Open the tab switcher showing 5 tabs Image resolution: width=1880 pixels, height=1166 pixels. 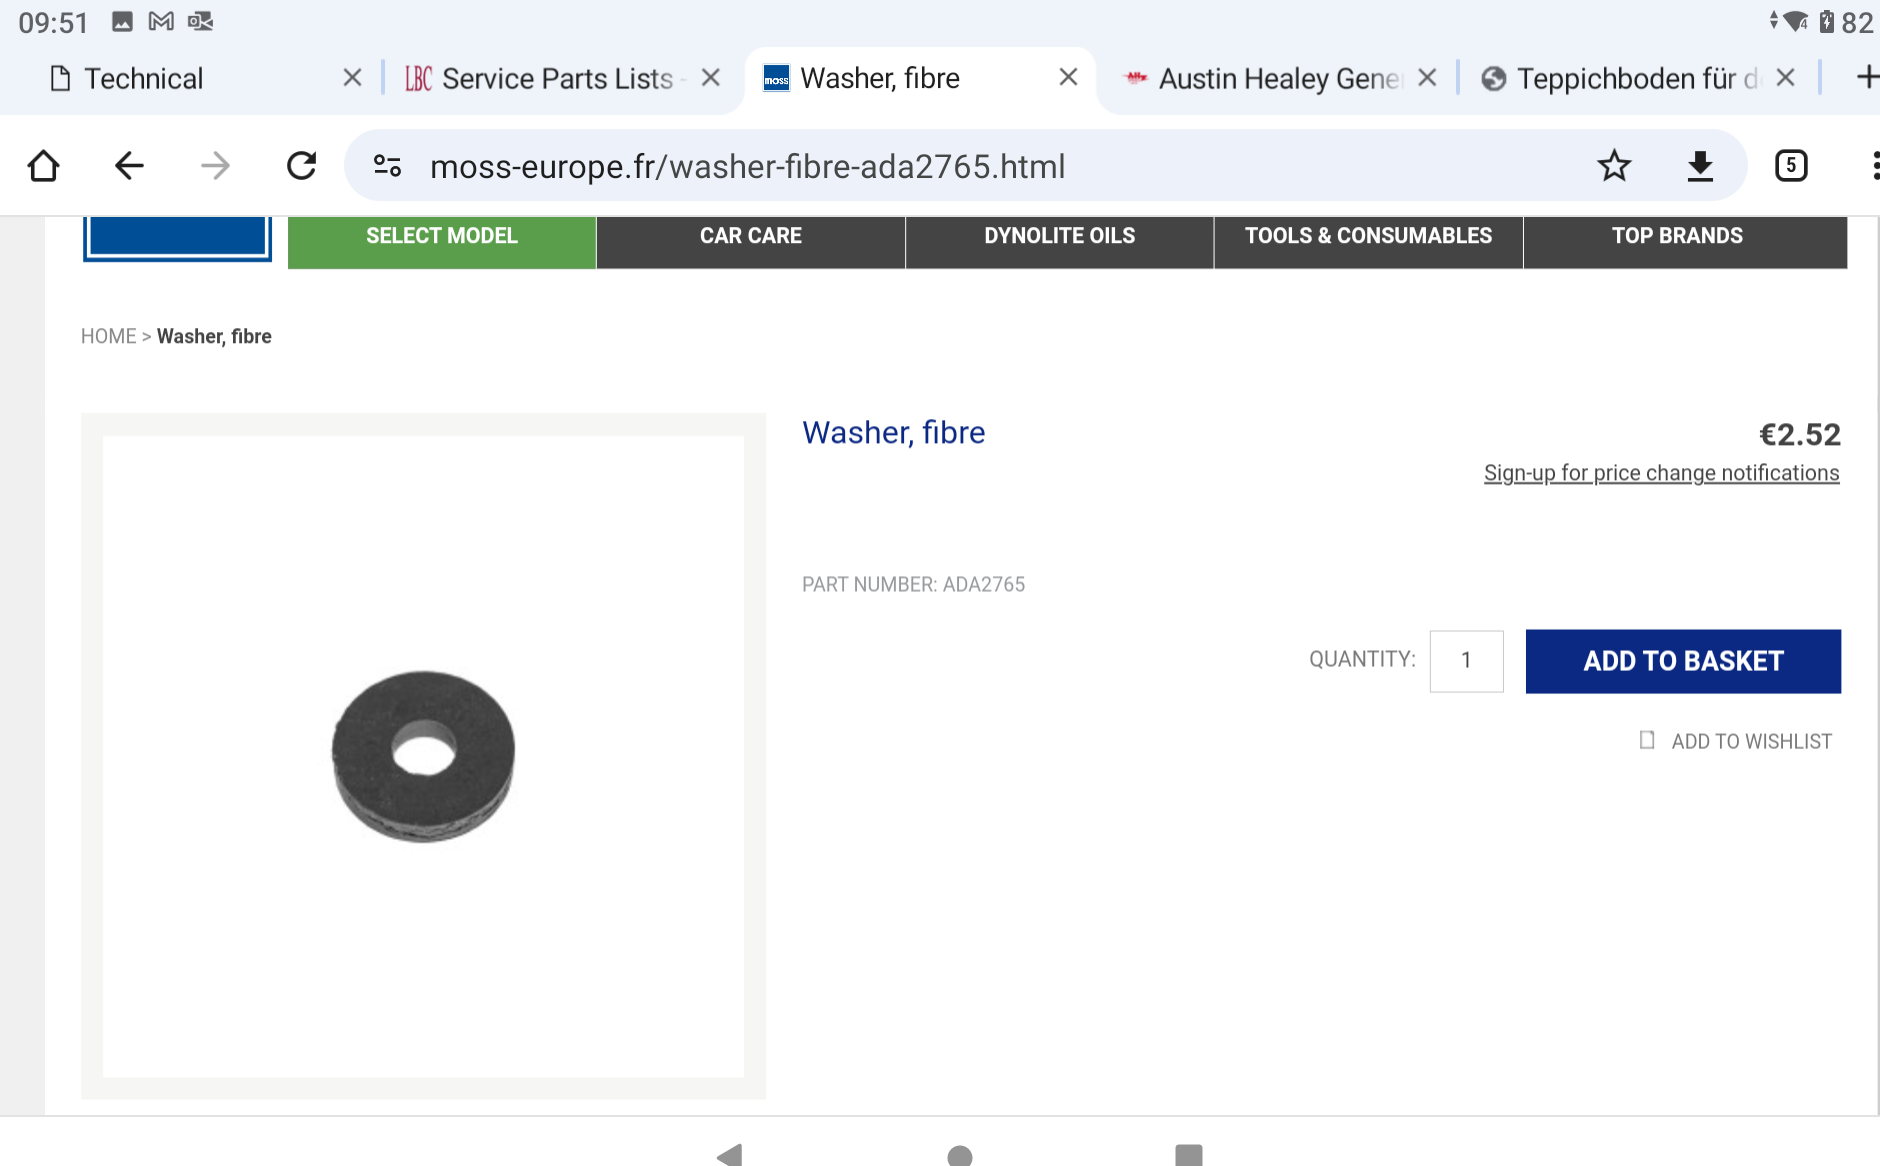click(1791, 166)
